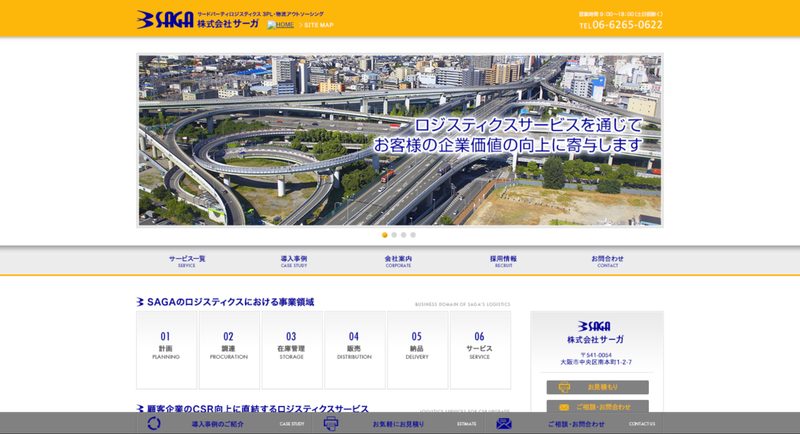Open the HOME link in header
800x434 pixels.
click(x=281, y=24)
